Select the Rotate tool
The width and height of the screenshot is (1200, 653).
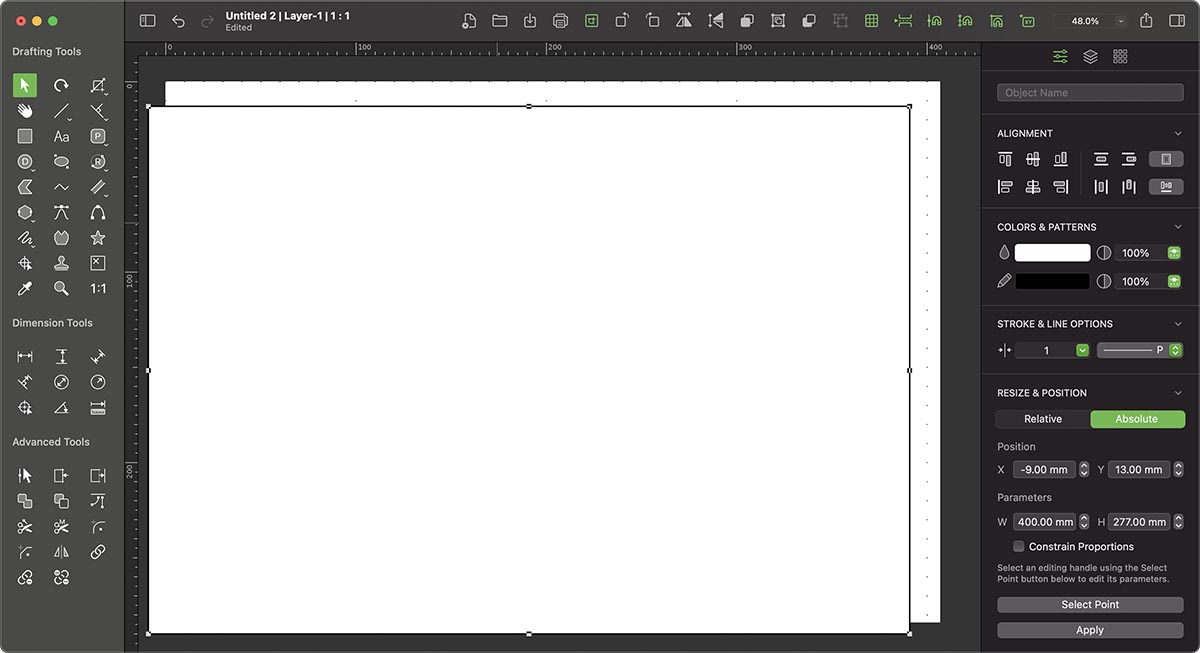pyautogui.click(x=60, y=85)
